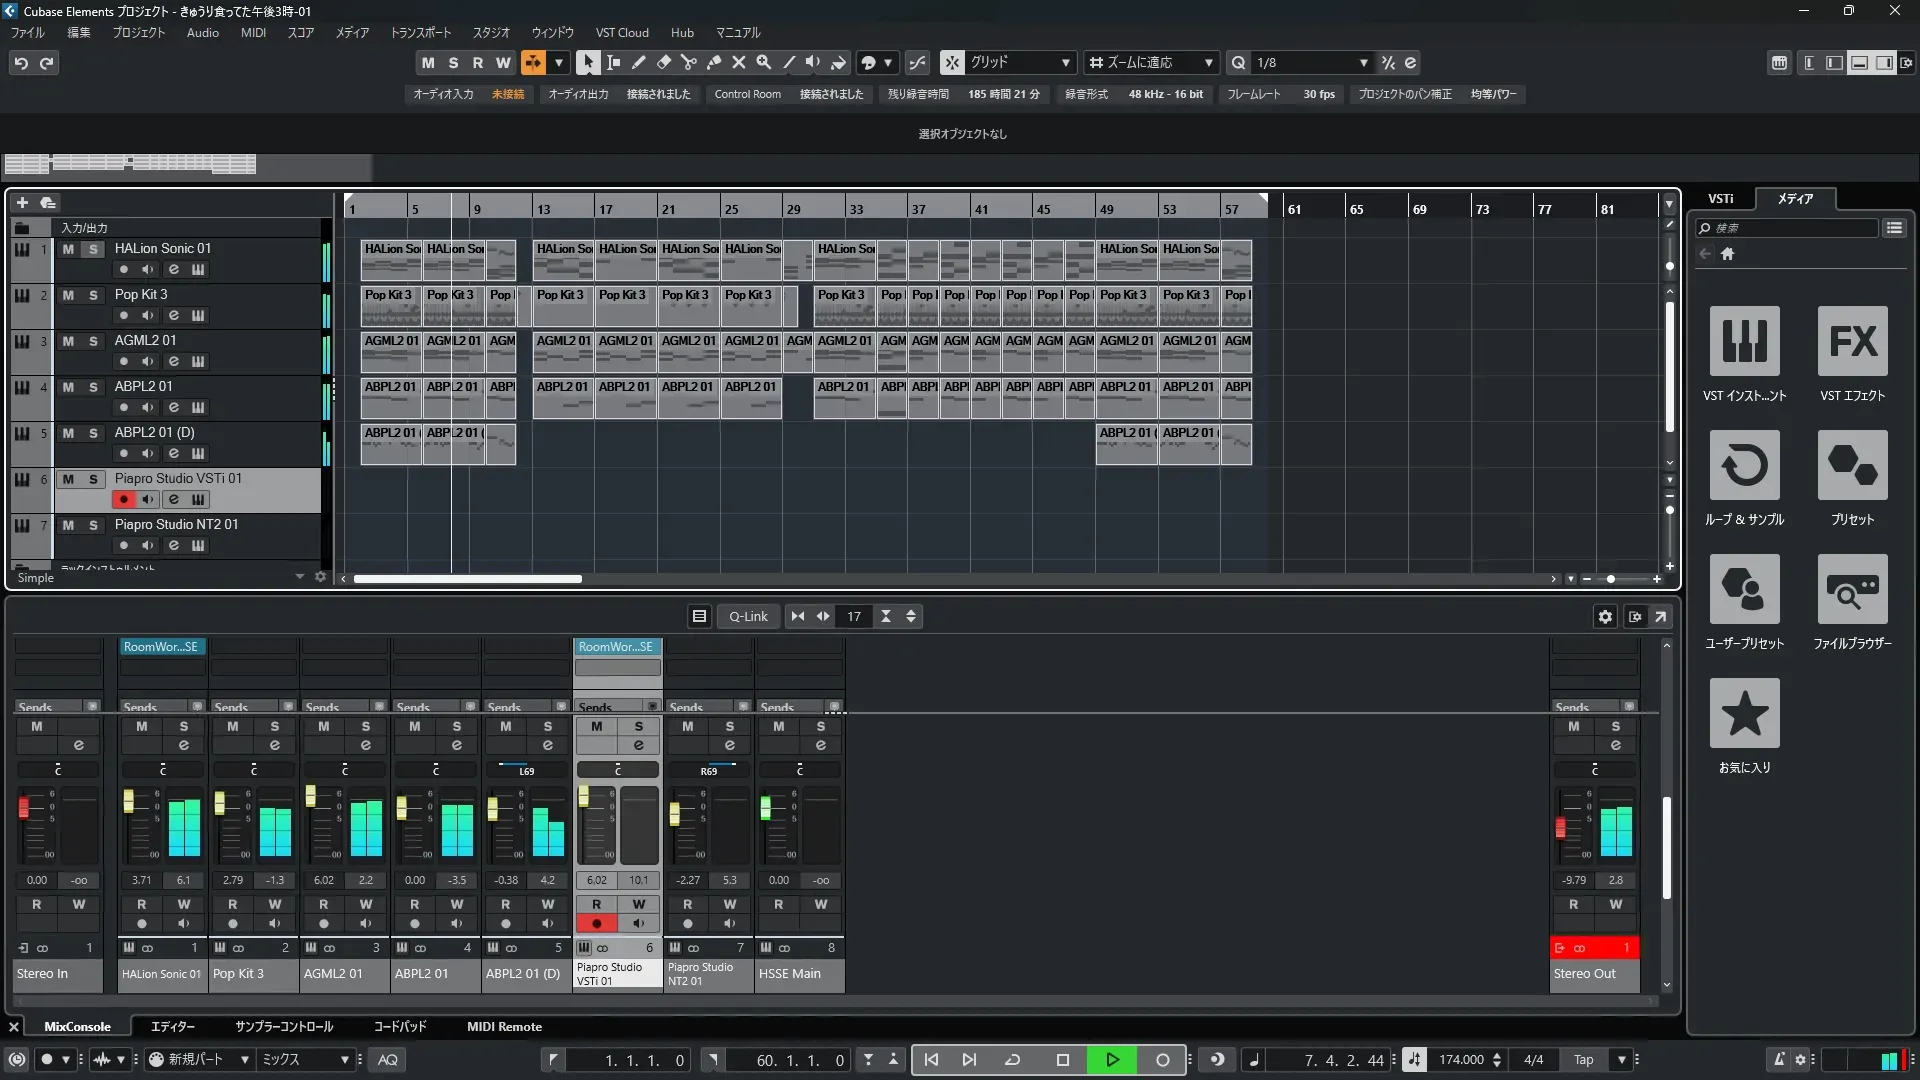The image size is (1920, 1080).
Task: Click the Q-Link button
Action: [x=748, y=617]
